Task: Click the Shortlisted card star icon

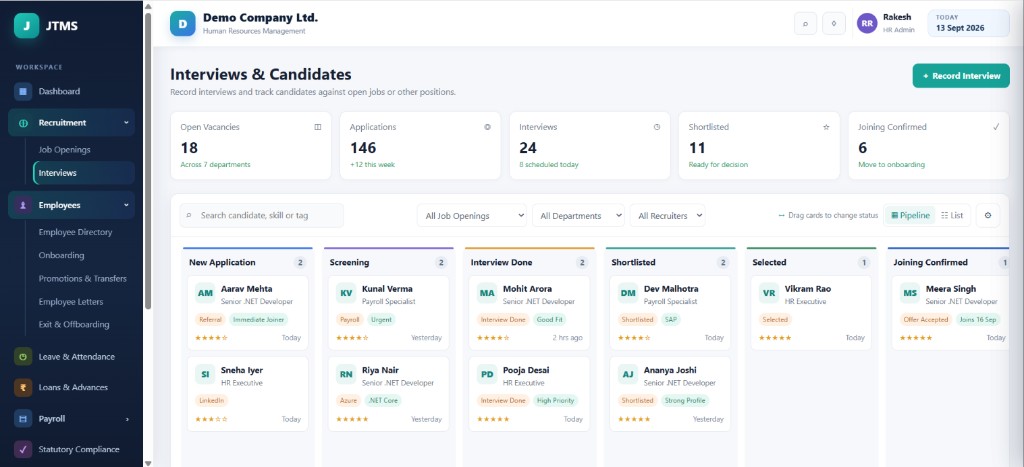Action: click(x=826, y=127)
